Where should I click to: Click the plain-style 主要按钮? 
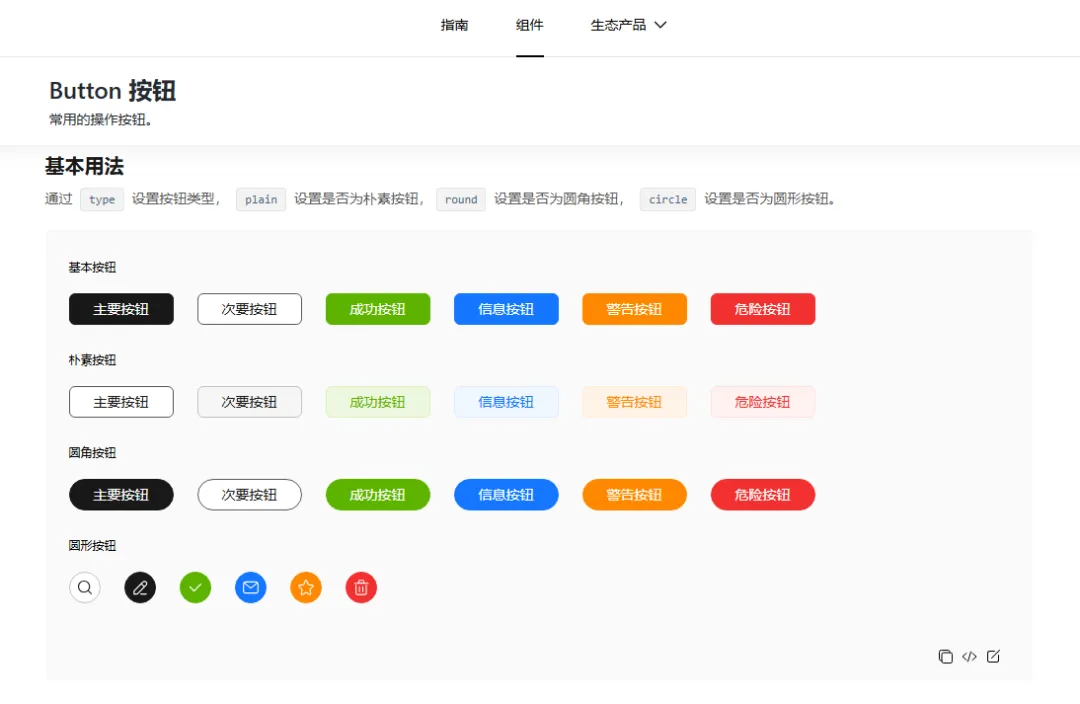[121, 402]
